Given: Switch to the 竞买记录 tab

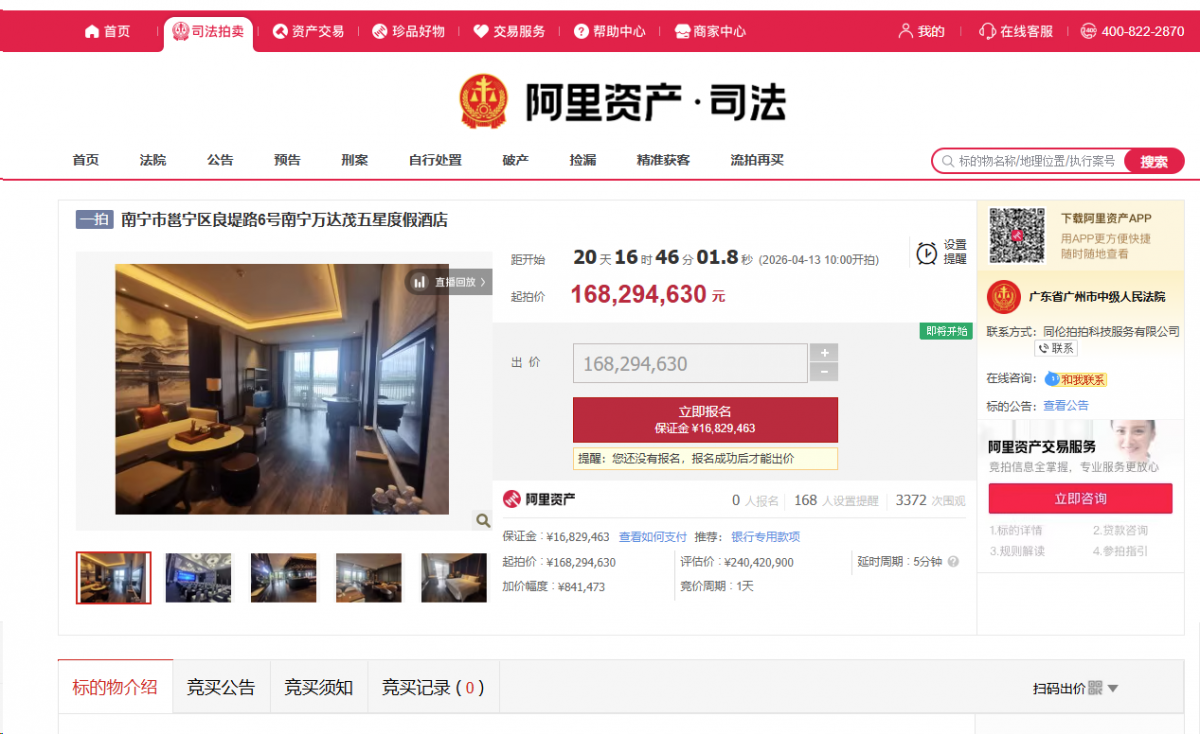Looking at the screenshot, I should click(x=433, y=687).
